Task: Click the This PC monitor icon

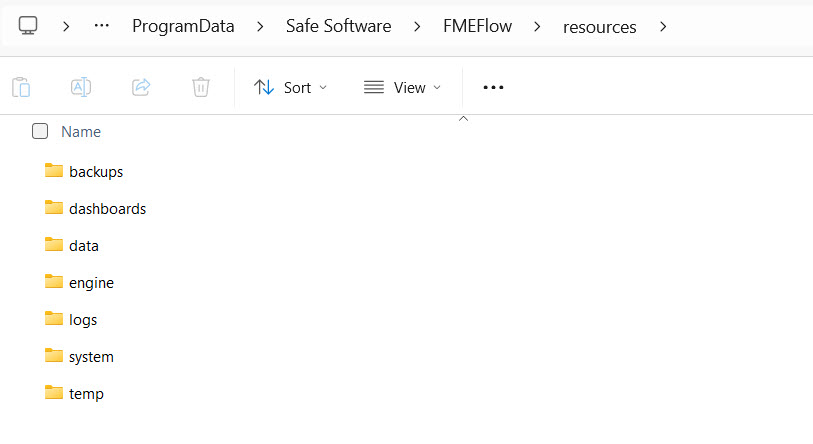Action: [x=28, y=26]
